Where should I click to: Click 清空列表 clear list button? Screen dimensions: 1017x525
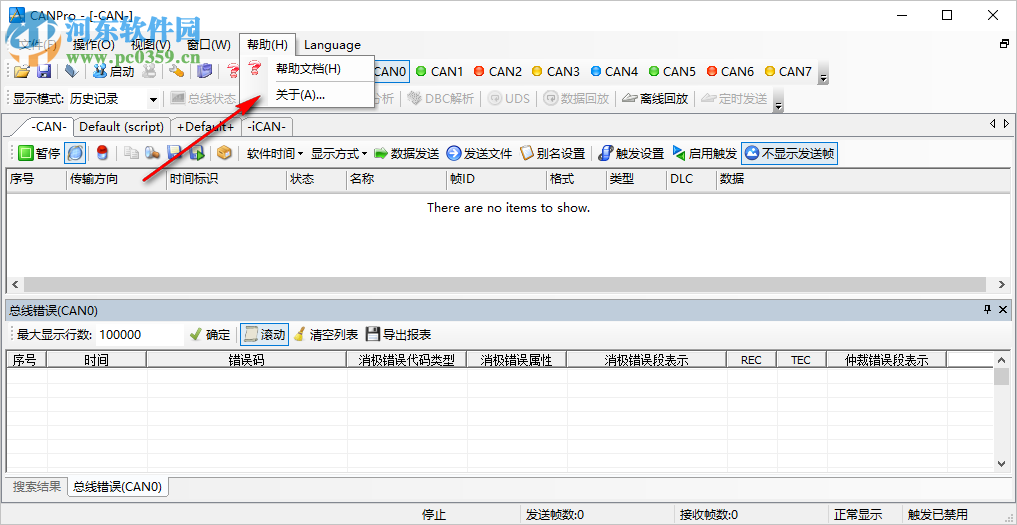(326, 335)
